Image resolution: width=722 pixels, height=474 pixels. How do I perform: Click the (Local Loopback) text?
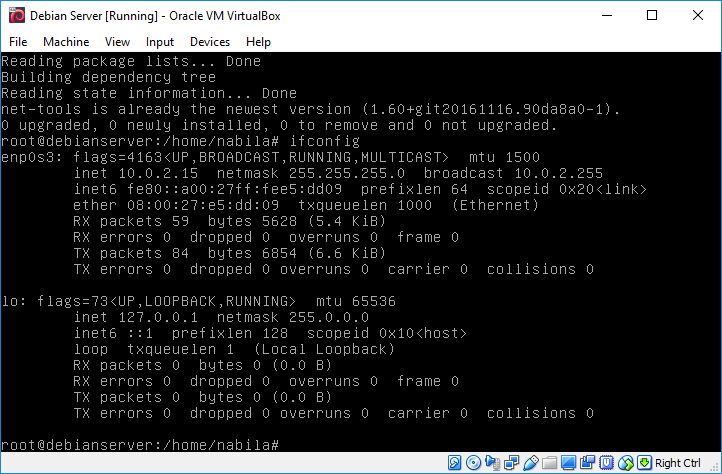click(x=325, y=349)
